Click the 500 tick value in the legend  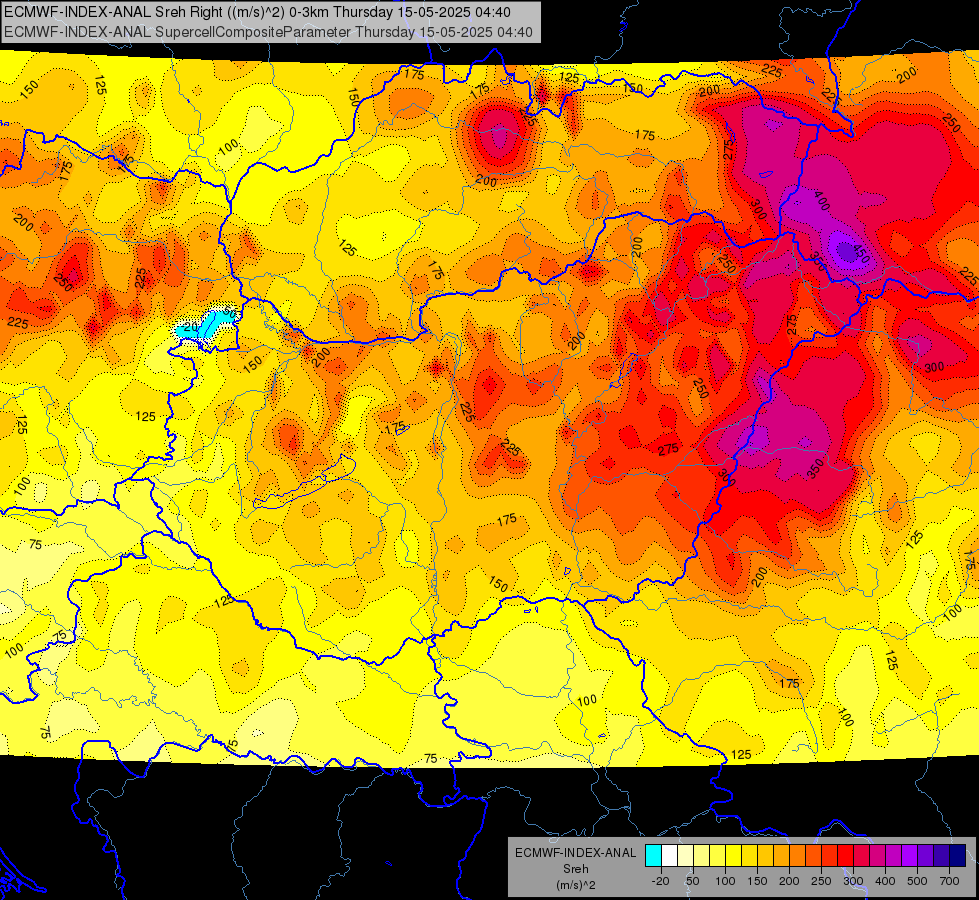(x=917, y=881)
